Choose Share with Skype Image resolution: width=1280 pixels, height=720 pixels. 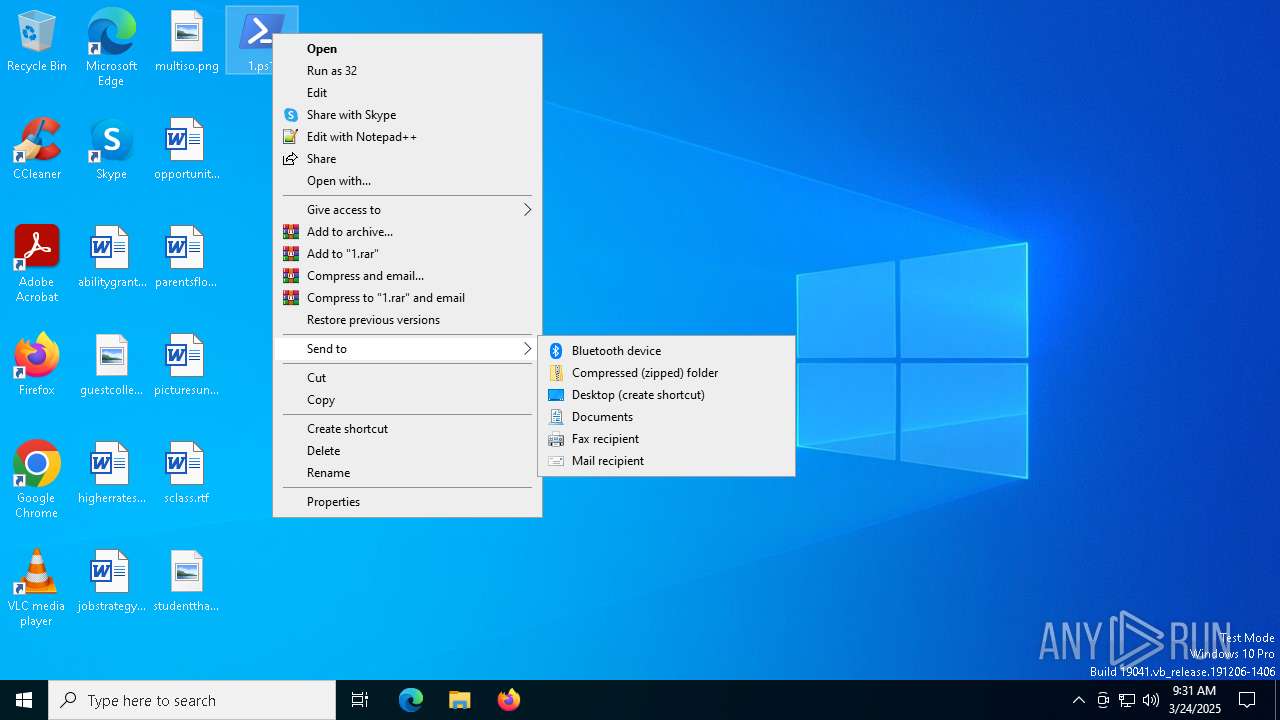click(x=408, y=115)
